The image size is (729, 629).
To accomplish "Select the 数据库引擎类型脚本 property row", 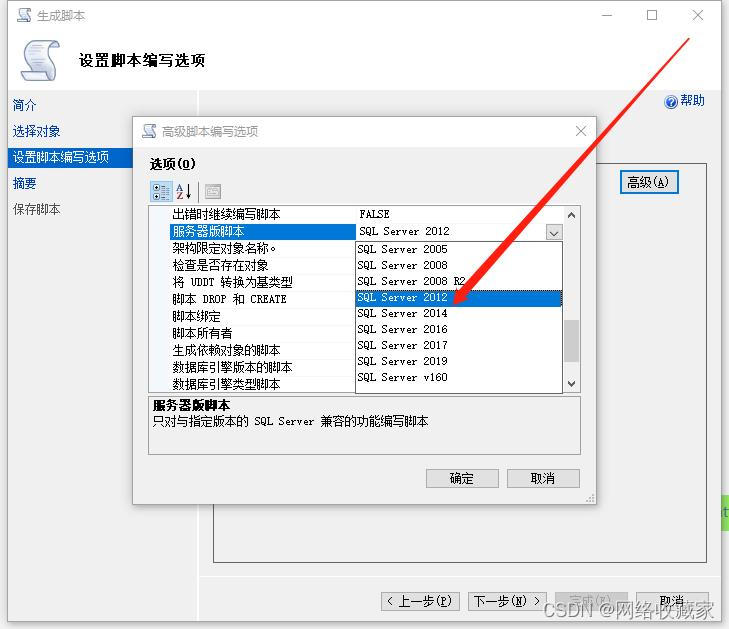I will [263, 384].
